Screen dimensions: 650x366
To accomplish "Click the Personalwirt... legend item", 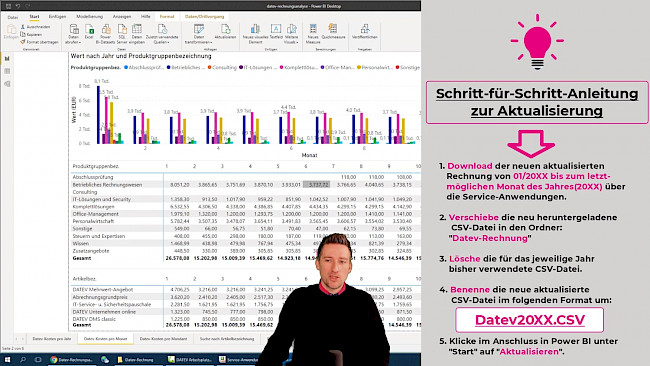I will click(x=375, y=67).
